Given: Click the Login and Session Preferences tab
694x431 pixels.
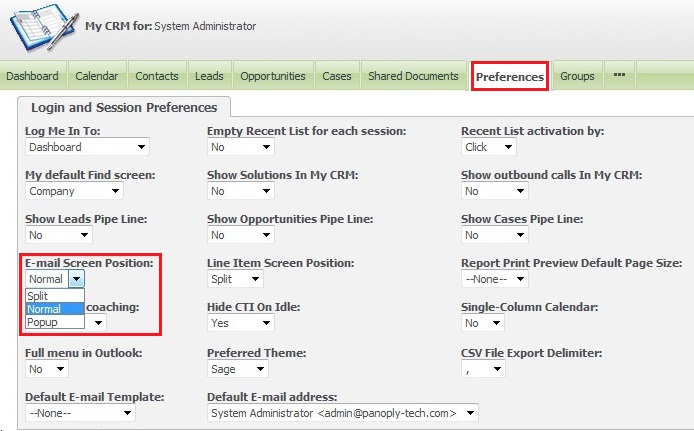Looking at the screenshot, I should [x=124, y=107].
